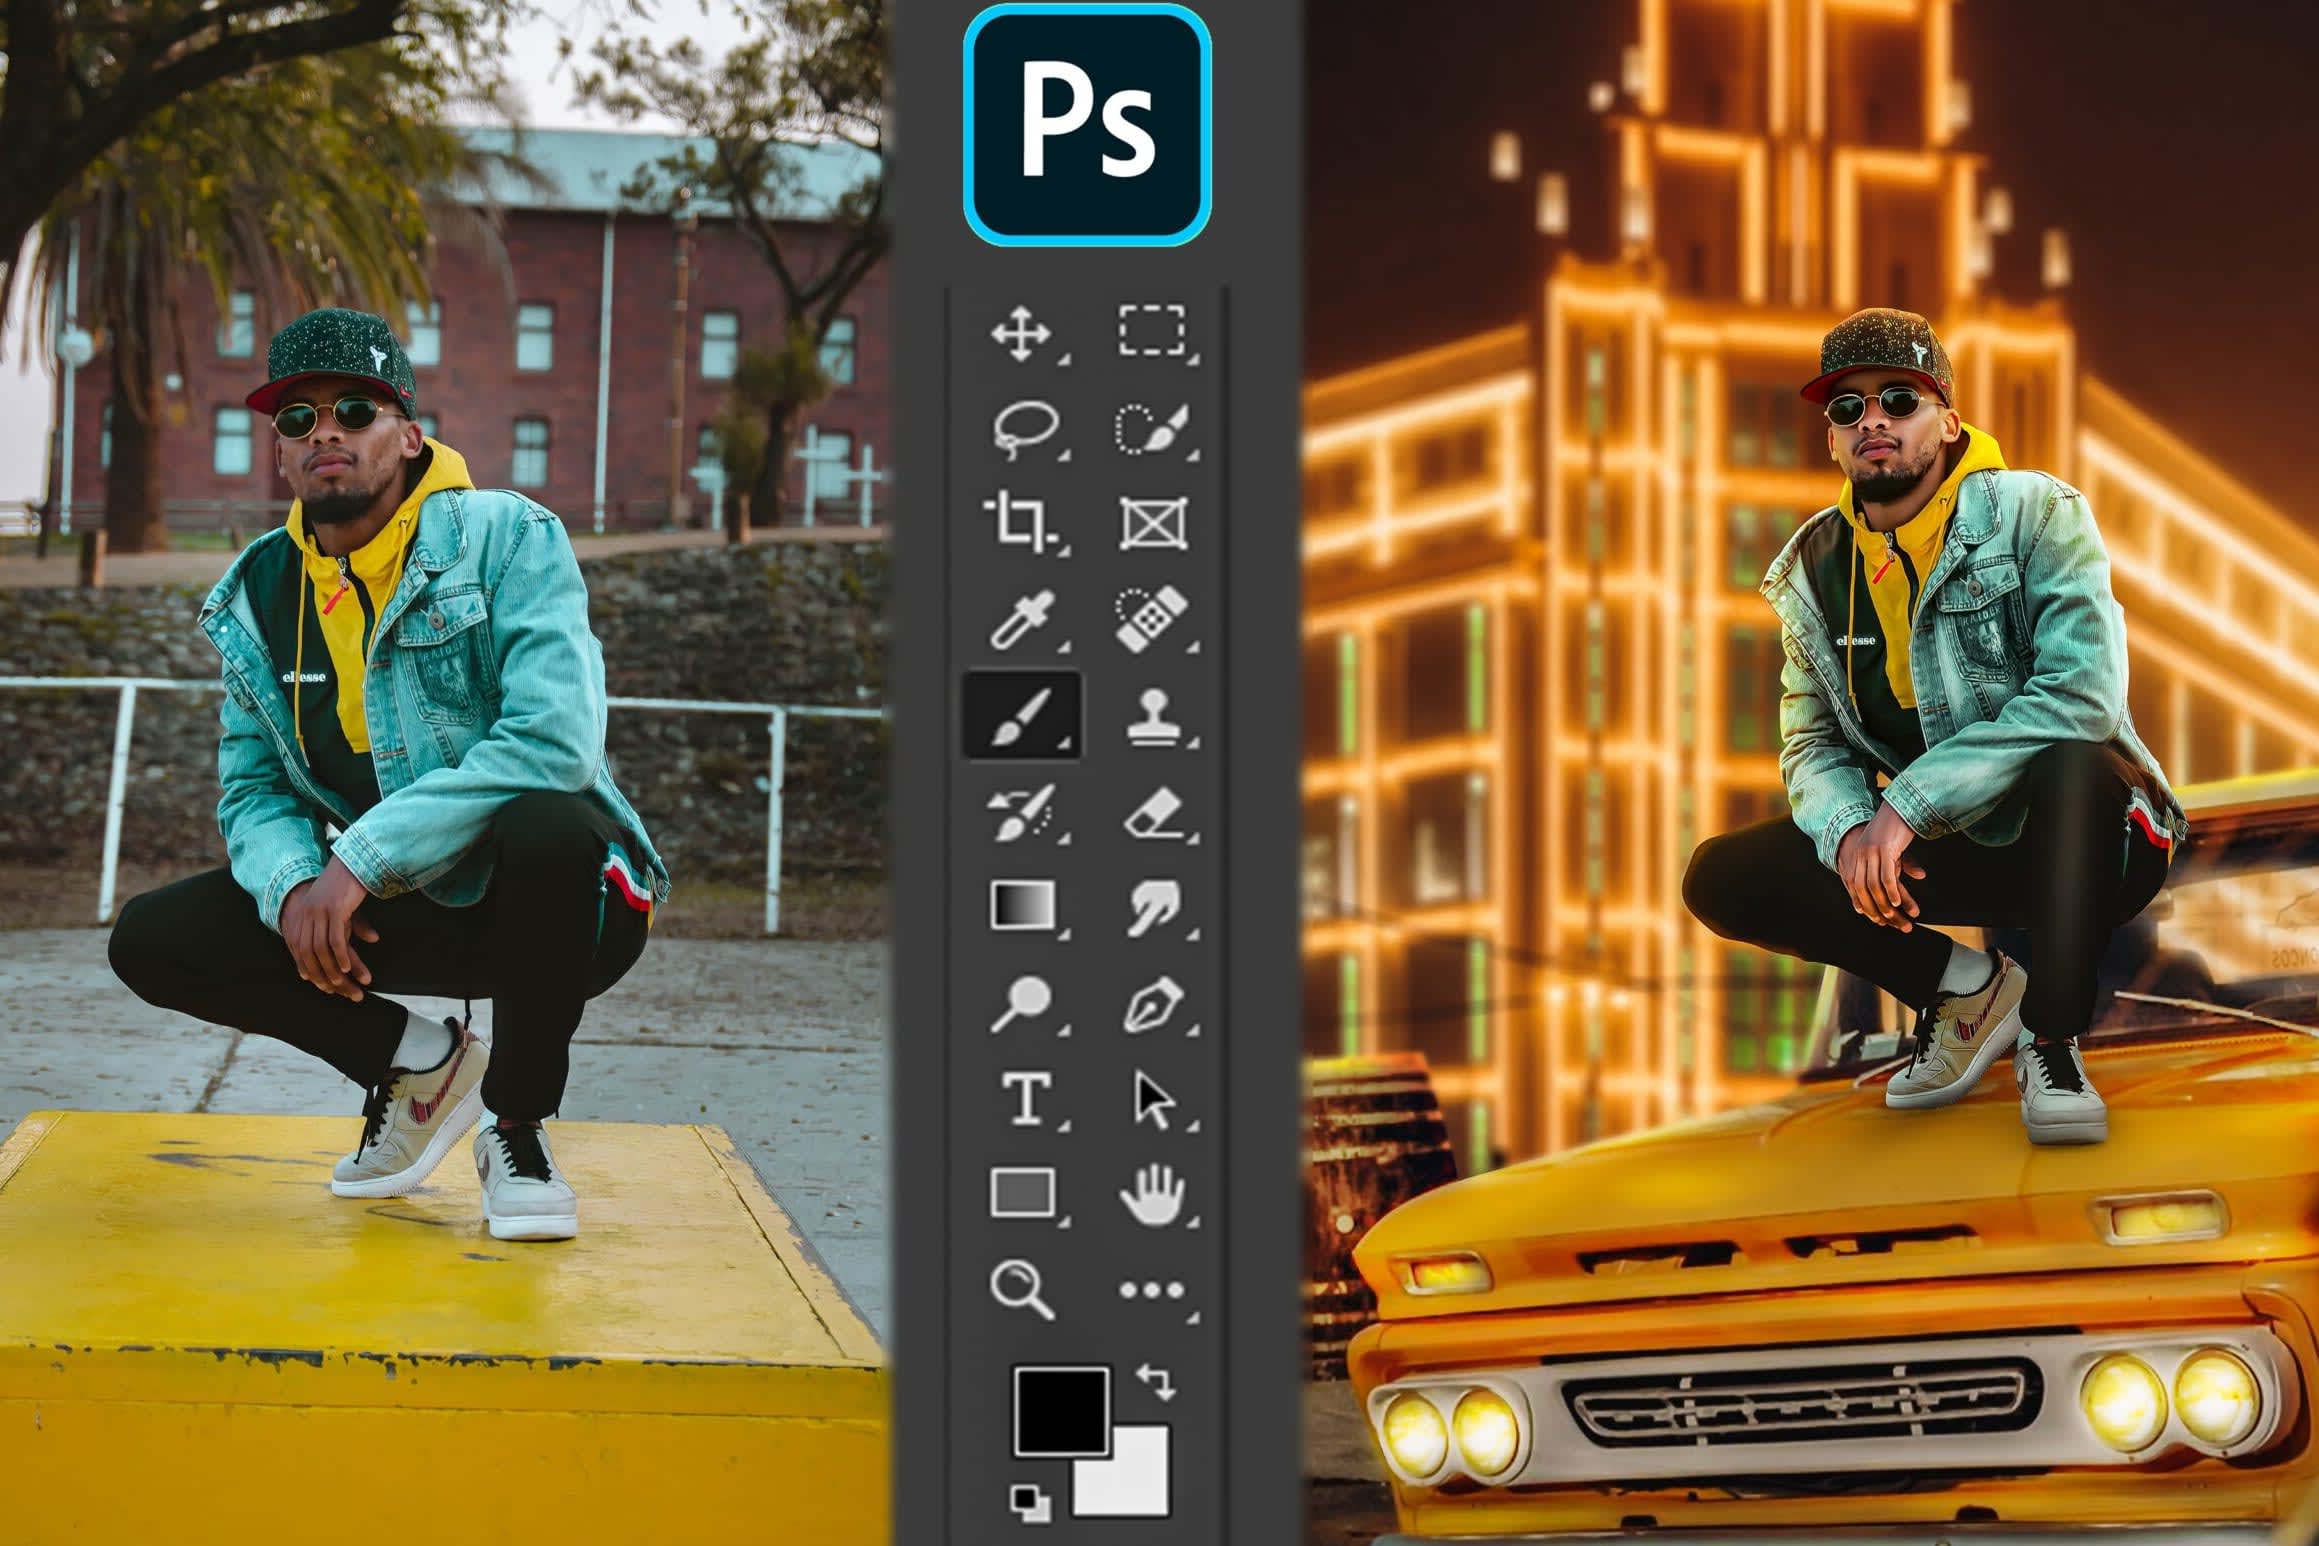
Task: Select the highlighted Brush tool
Action: pyautogui.click(x=1021, y=716)
